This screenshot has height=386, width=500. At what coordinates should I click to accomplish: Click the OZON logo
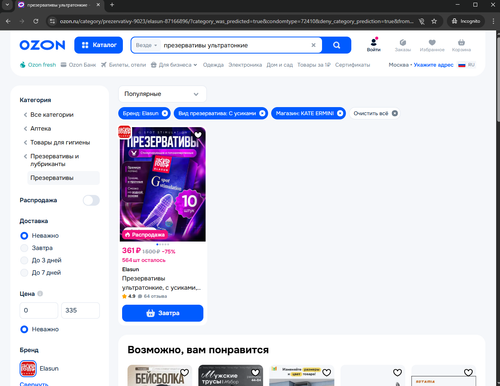42,45
